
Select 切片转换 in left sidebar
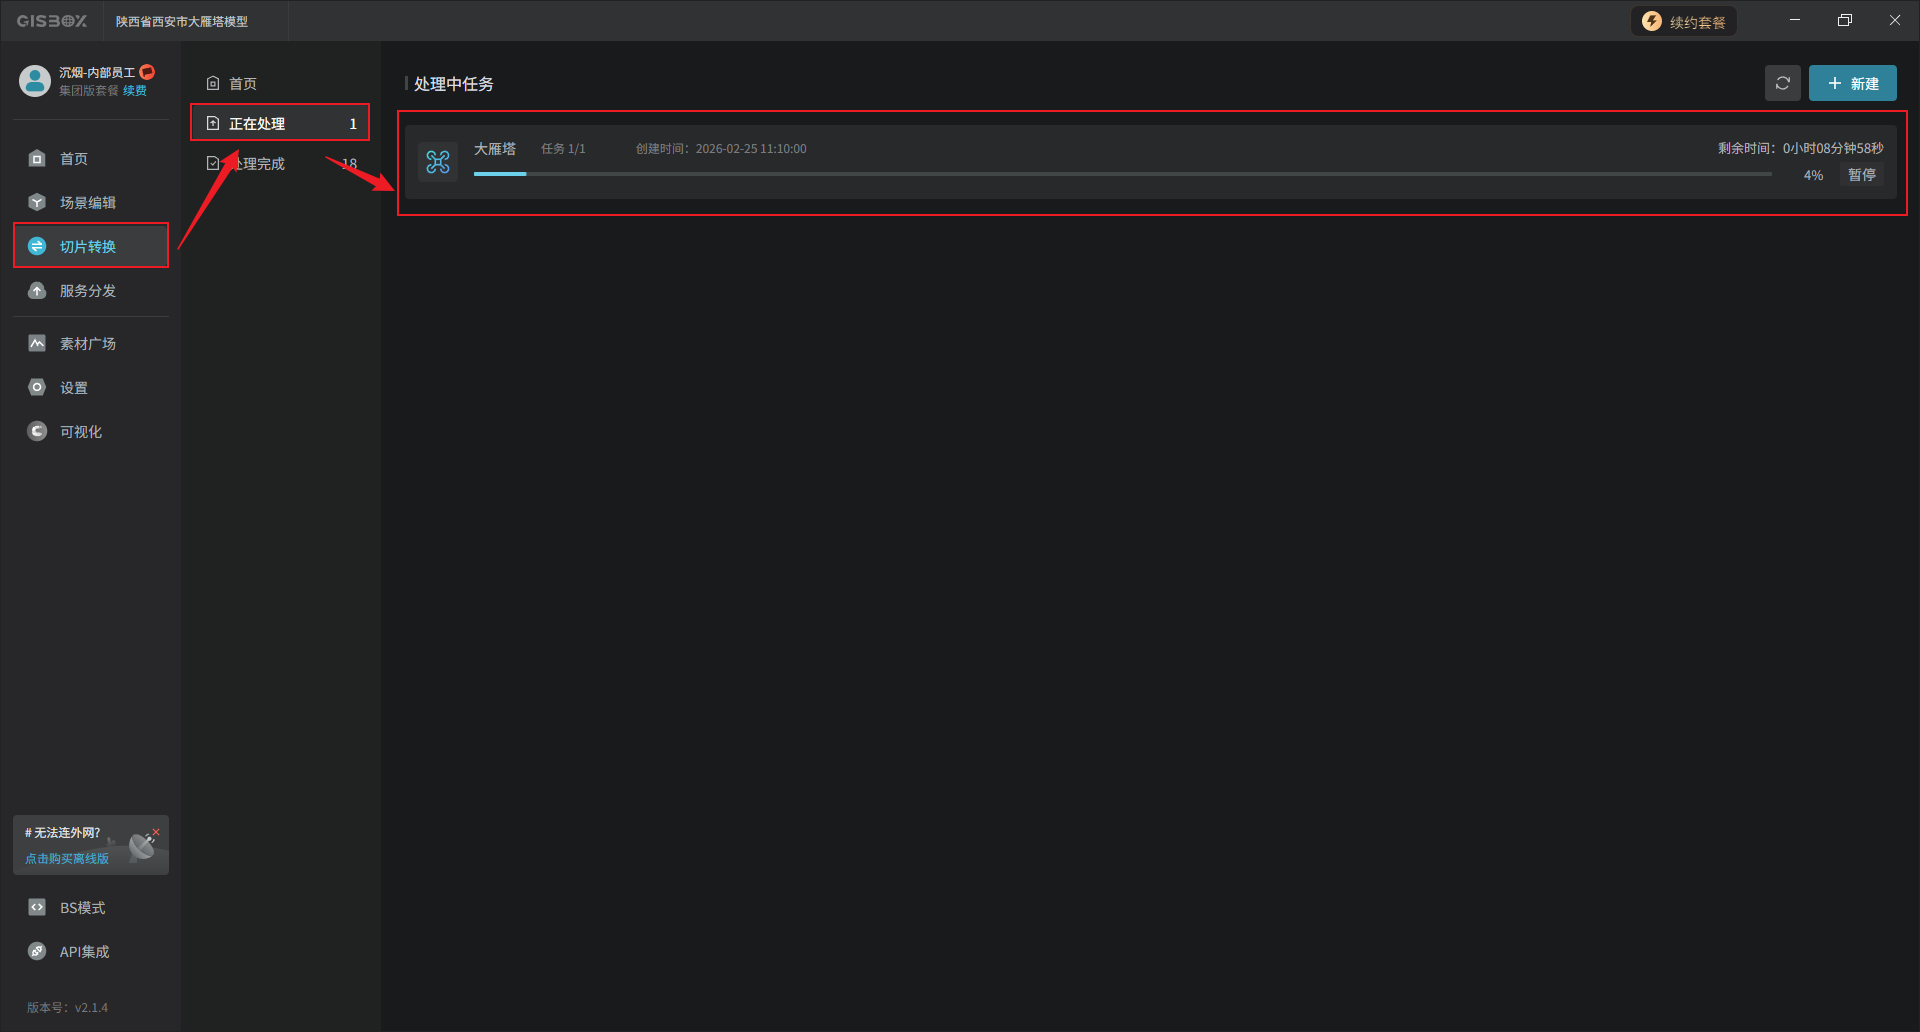click(87, 247)
